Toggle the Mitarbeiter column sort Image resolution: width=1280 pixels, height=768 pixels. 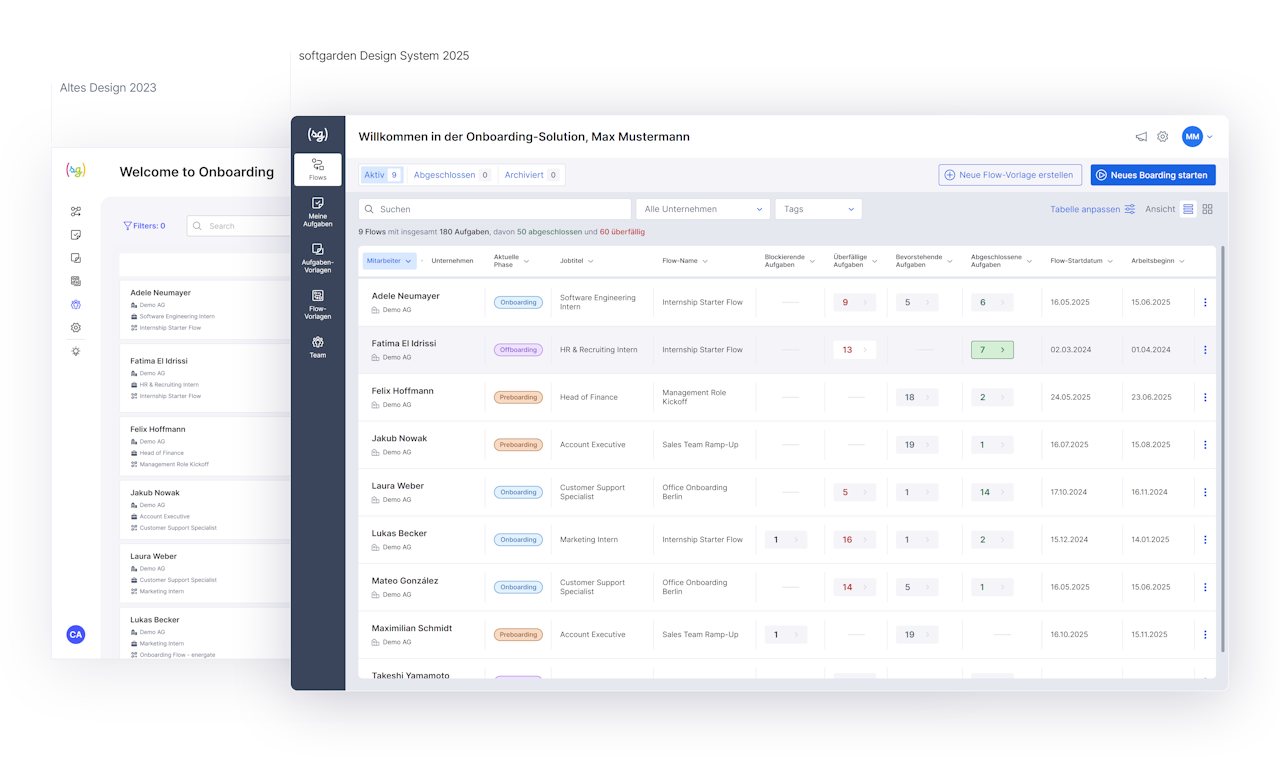click(389, 261)
